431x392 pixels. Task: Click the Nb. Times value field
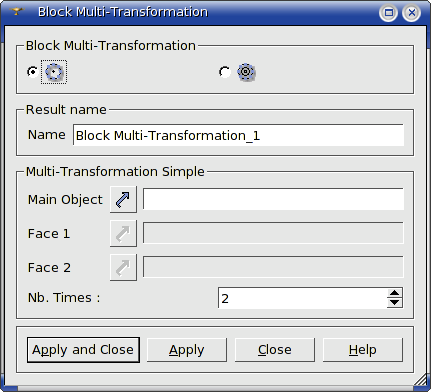(303, 298)
